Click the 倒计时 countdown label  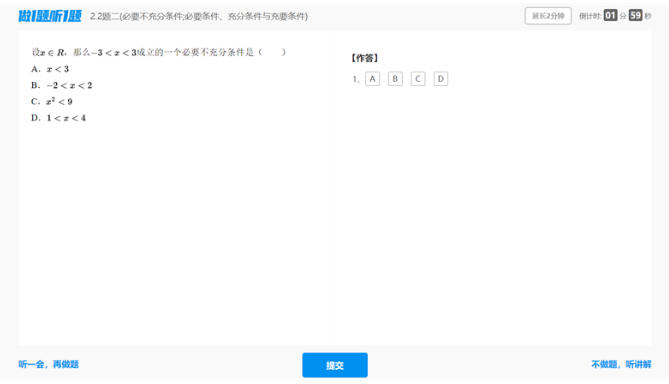pyautogui.click(x=590, y=16)
